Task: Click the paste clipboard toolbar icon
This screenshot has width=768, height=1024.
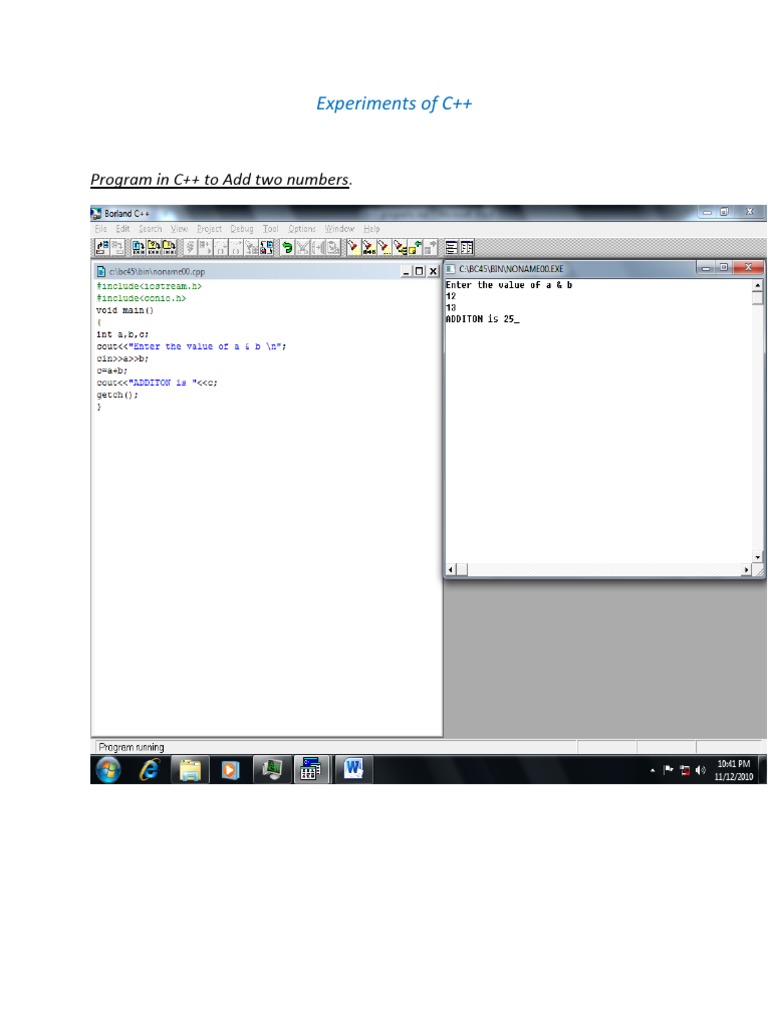Action: (x=333, y=248)
